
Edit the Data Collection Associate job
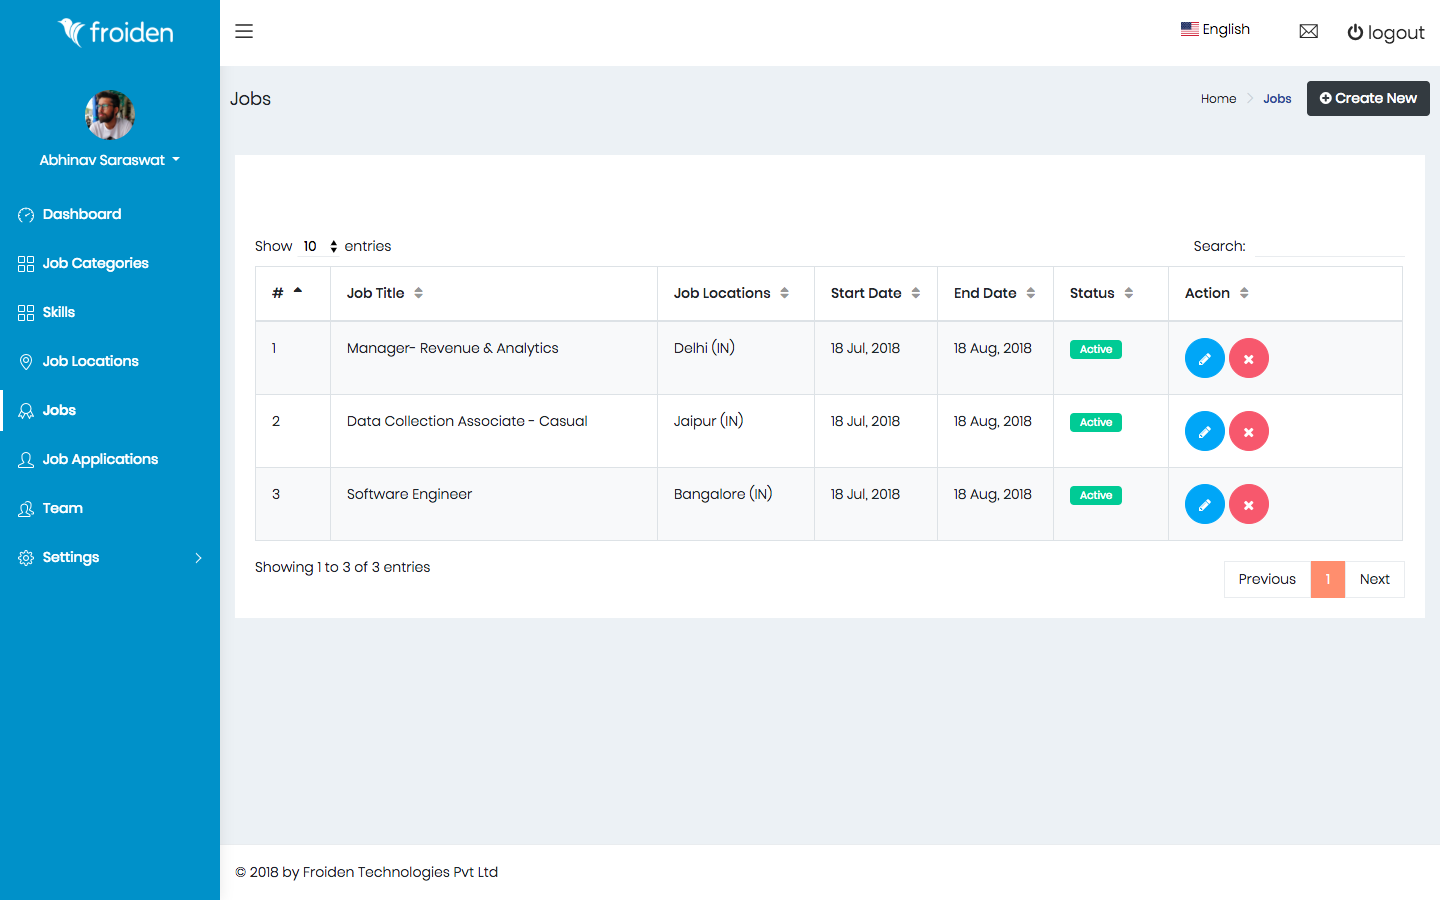coord(1204,431)
